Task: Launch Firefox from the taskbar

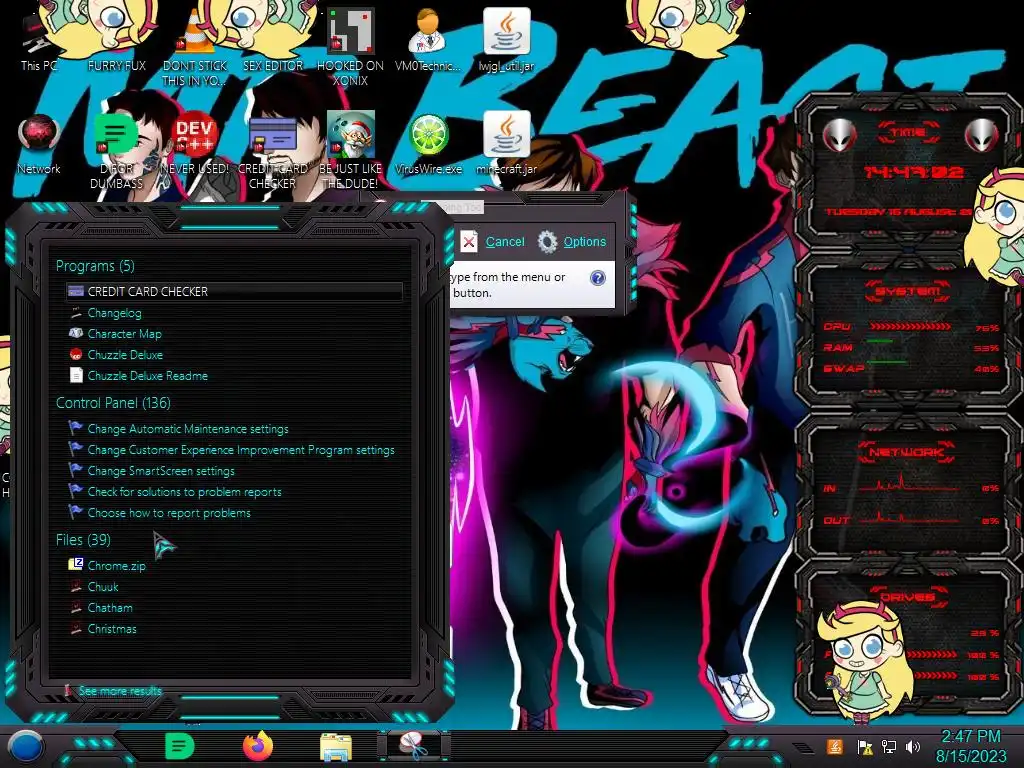Action: tap(258, 746)
